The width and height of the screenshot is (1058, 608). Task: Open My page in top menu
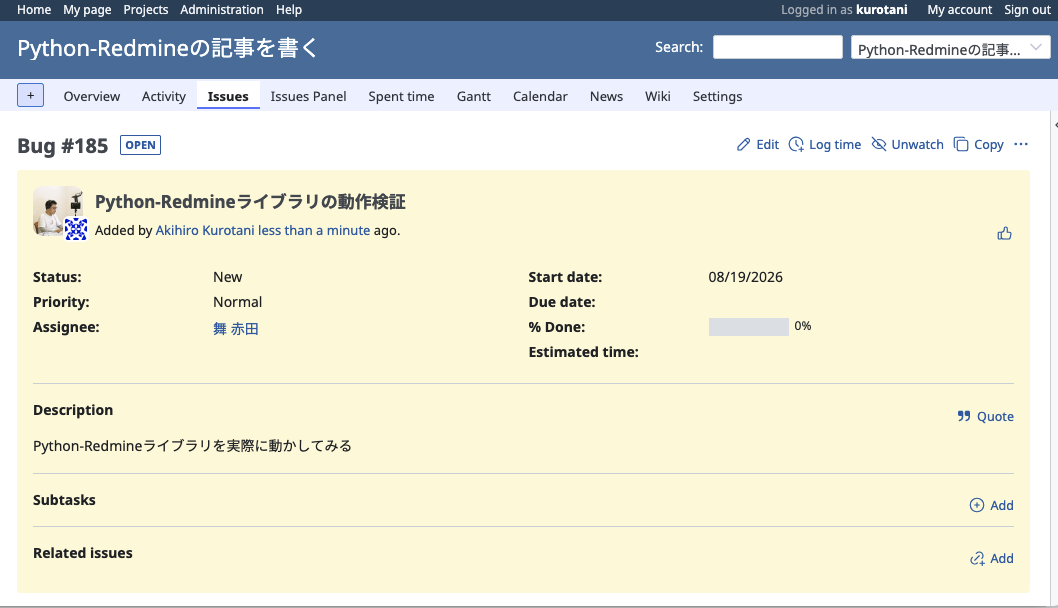tap(87, 9)
